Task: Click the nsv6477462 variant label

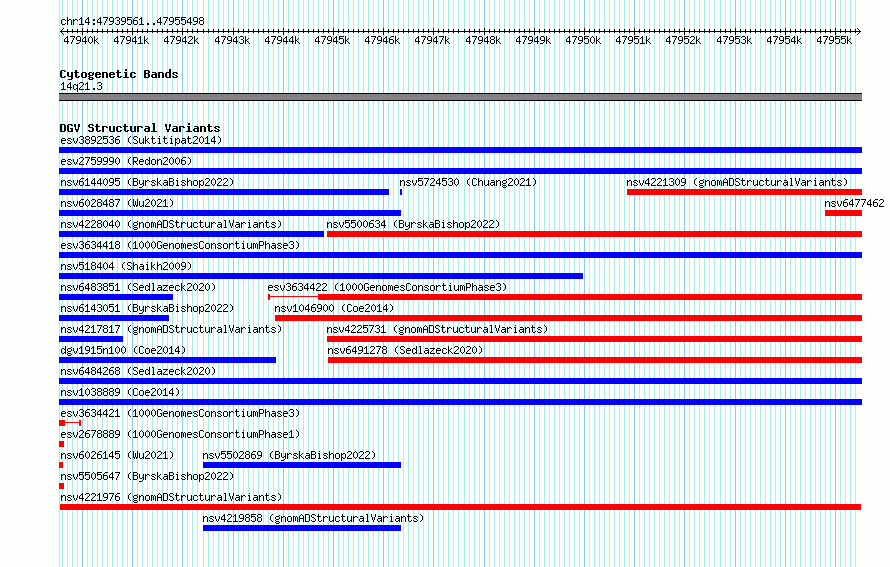Action: pos(854,203)
